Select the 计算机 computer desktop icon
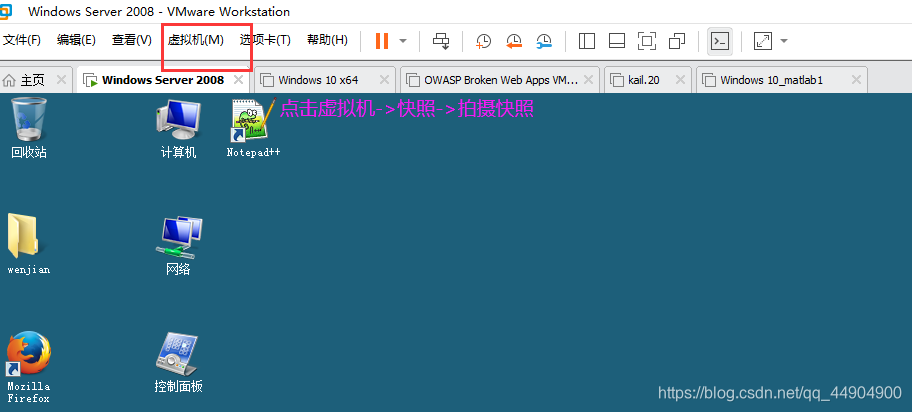 click(179, 128)
